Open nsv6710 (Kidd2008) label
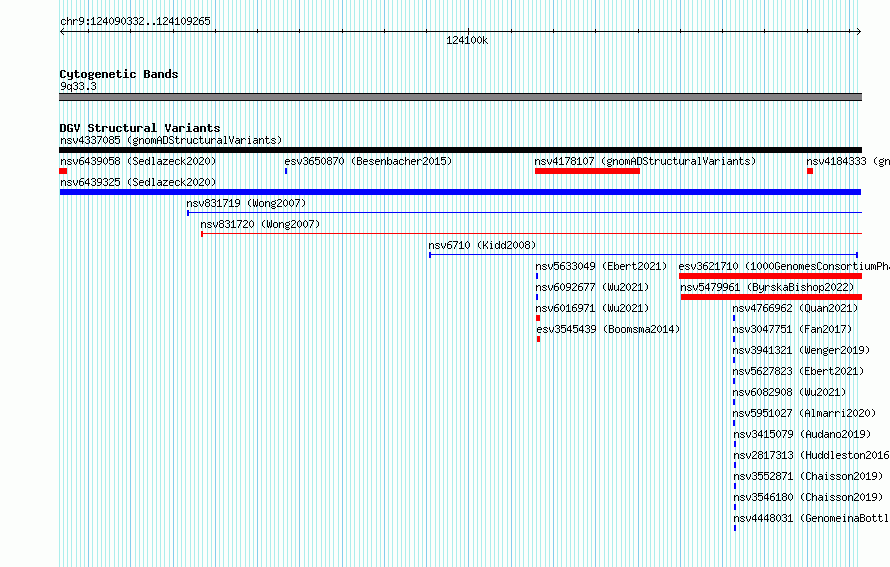The height and width of the screenshot is (567, 890). coord(482,245)
